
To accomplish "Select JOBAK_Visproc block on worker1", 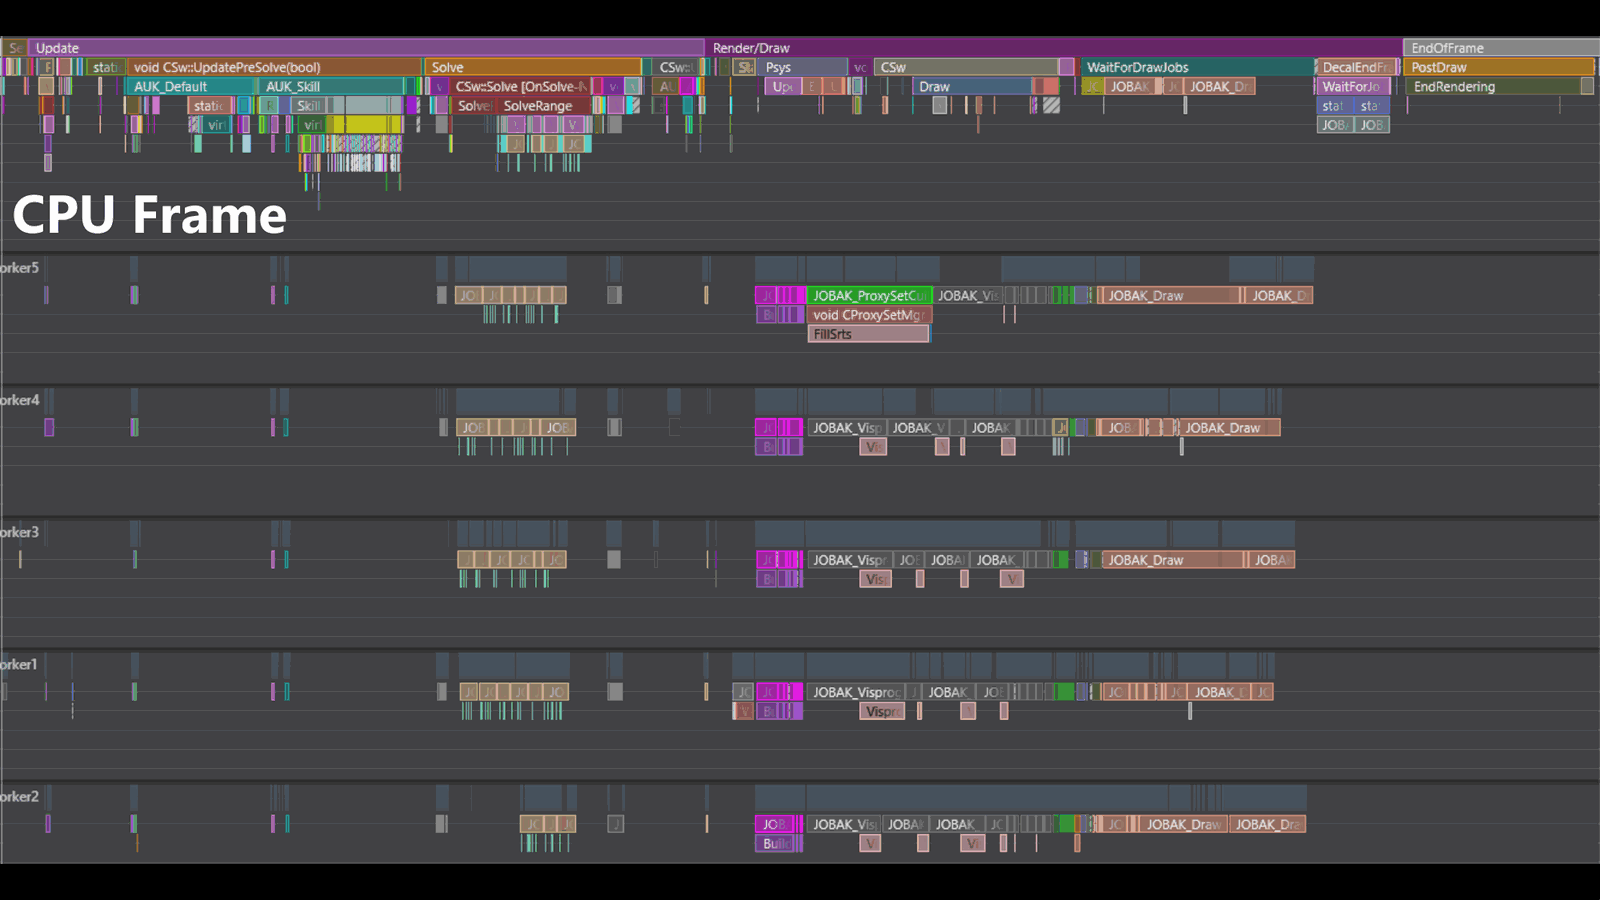I will tap(856, 691).
